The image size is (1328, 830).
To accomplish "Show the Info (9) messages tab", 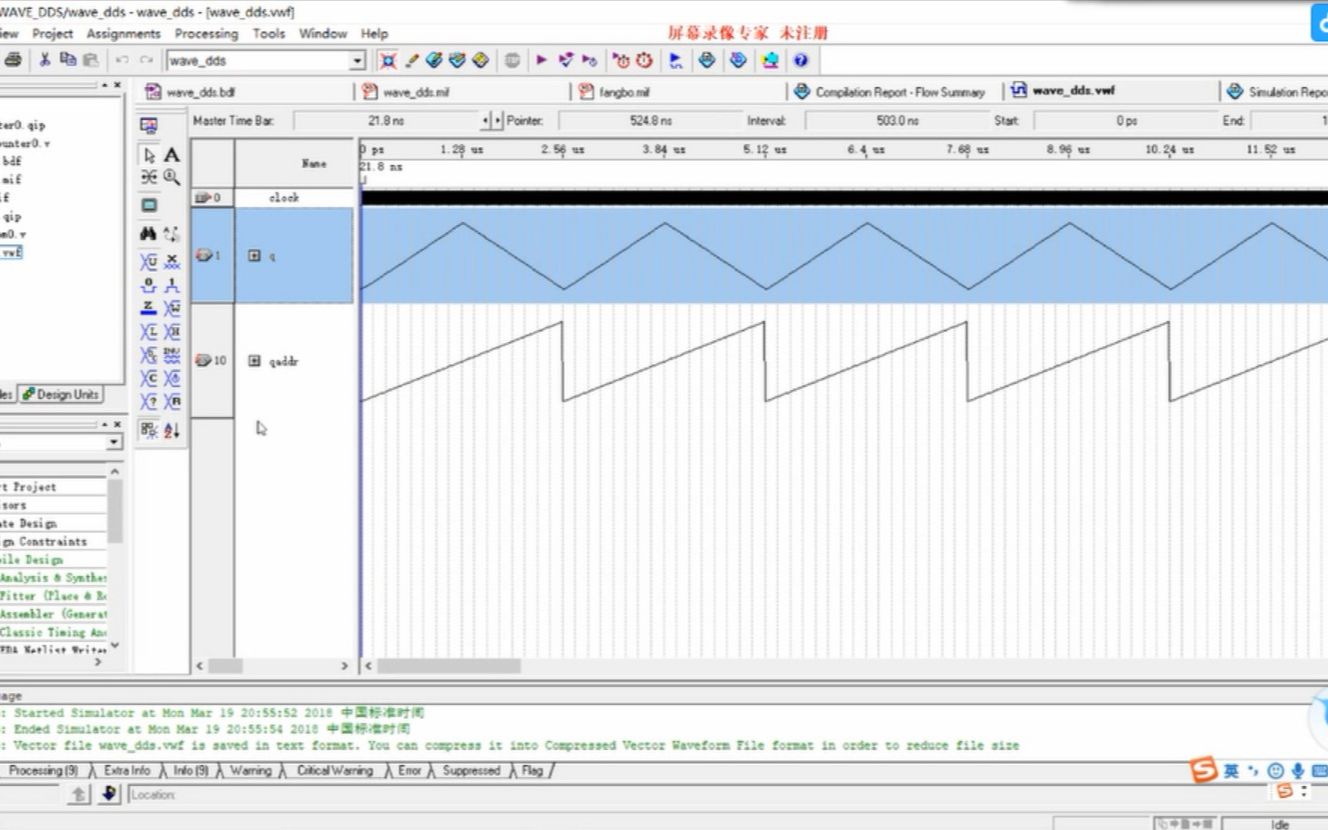I will tap(191, 770).
